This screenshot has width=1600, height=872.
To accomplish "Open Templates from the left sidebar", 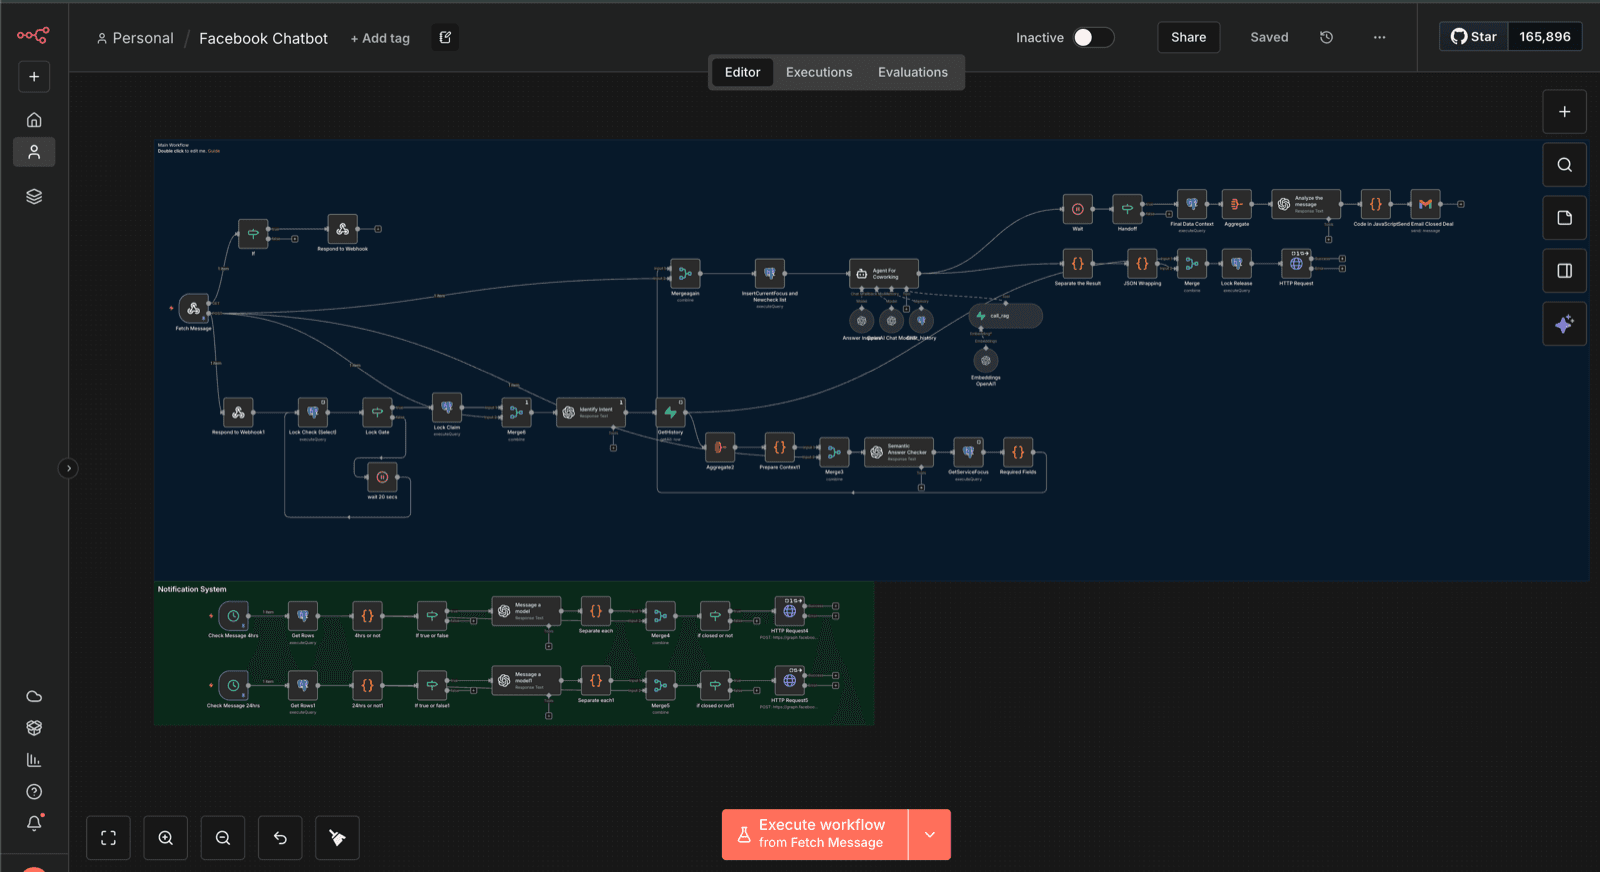I will click(34, 728).
